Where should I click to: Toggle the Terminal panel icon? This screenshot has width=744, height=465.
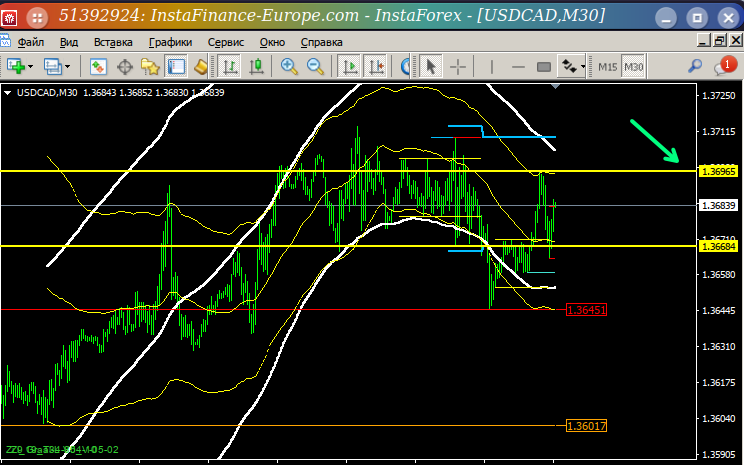click(176, 66)
